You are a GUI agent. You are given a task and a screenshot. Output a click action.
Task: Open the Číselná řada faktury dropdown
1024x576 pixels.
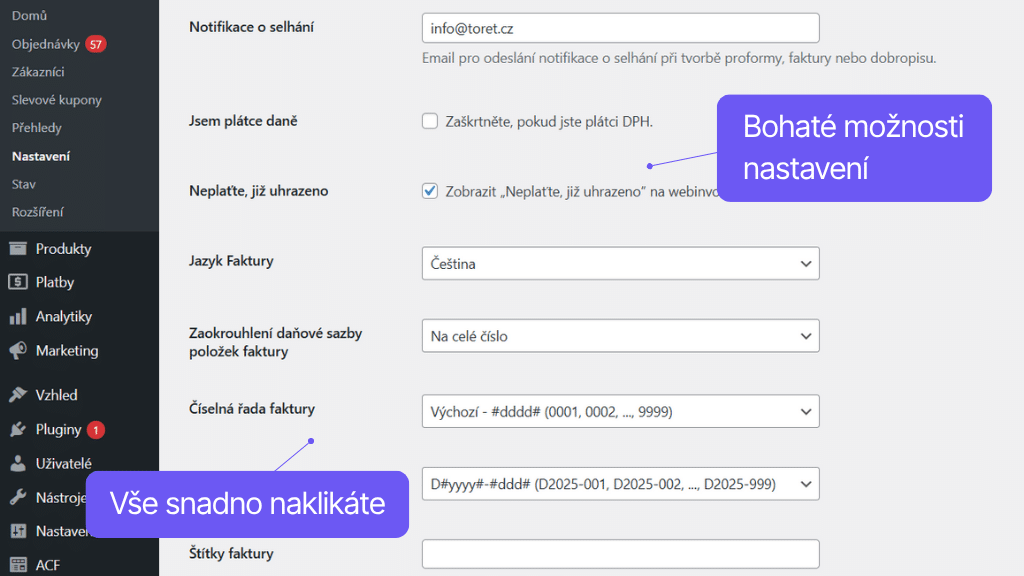[x=620, y=412]
